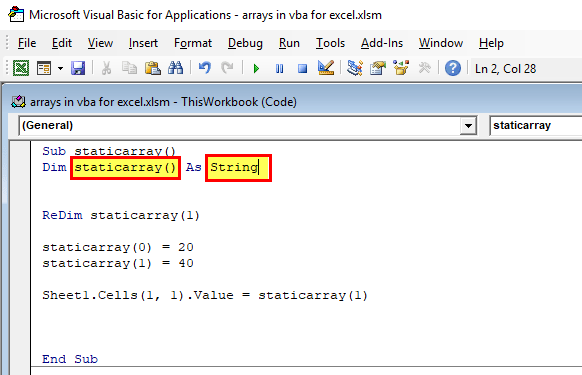Click the Find binoculars icon
The height and width of the screenshot is (375, 582).
point(176,68)
